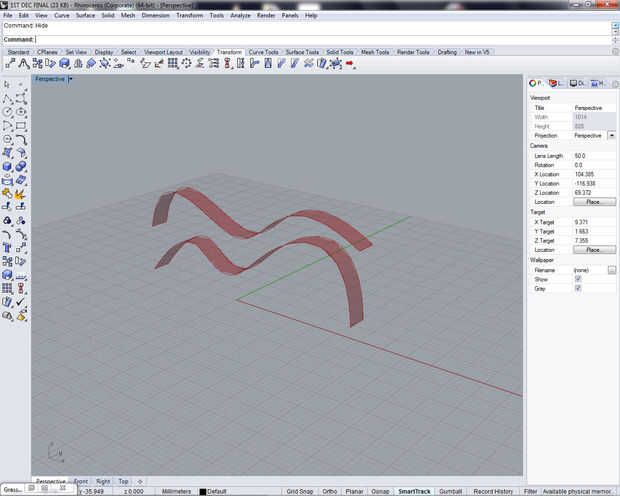This screenshot has width=620, height=496.
Task: Open the Surface menu
Action: click(x=86, y=16)
